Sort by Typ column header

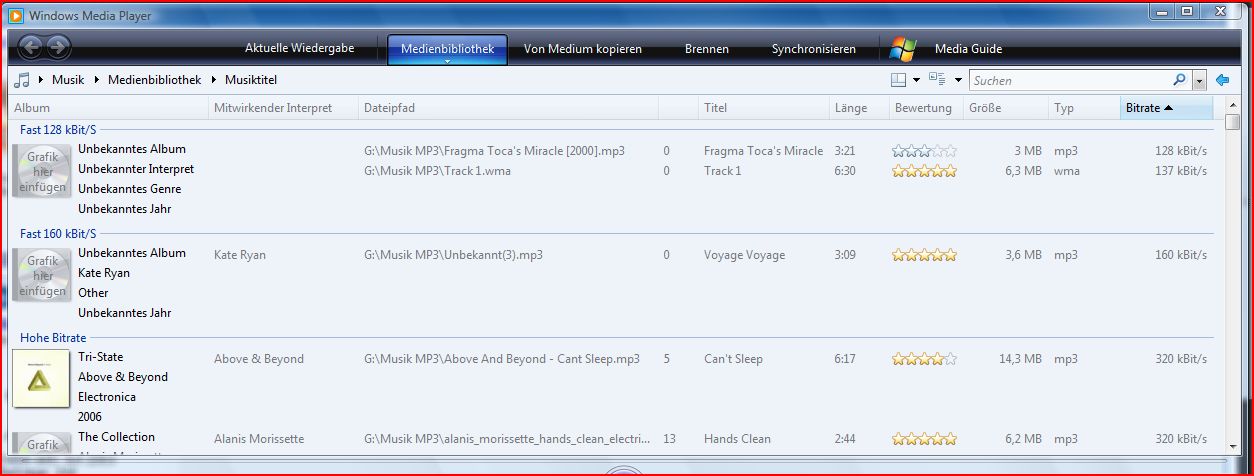point(1084,108)
